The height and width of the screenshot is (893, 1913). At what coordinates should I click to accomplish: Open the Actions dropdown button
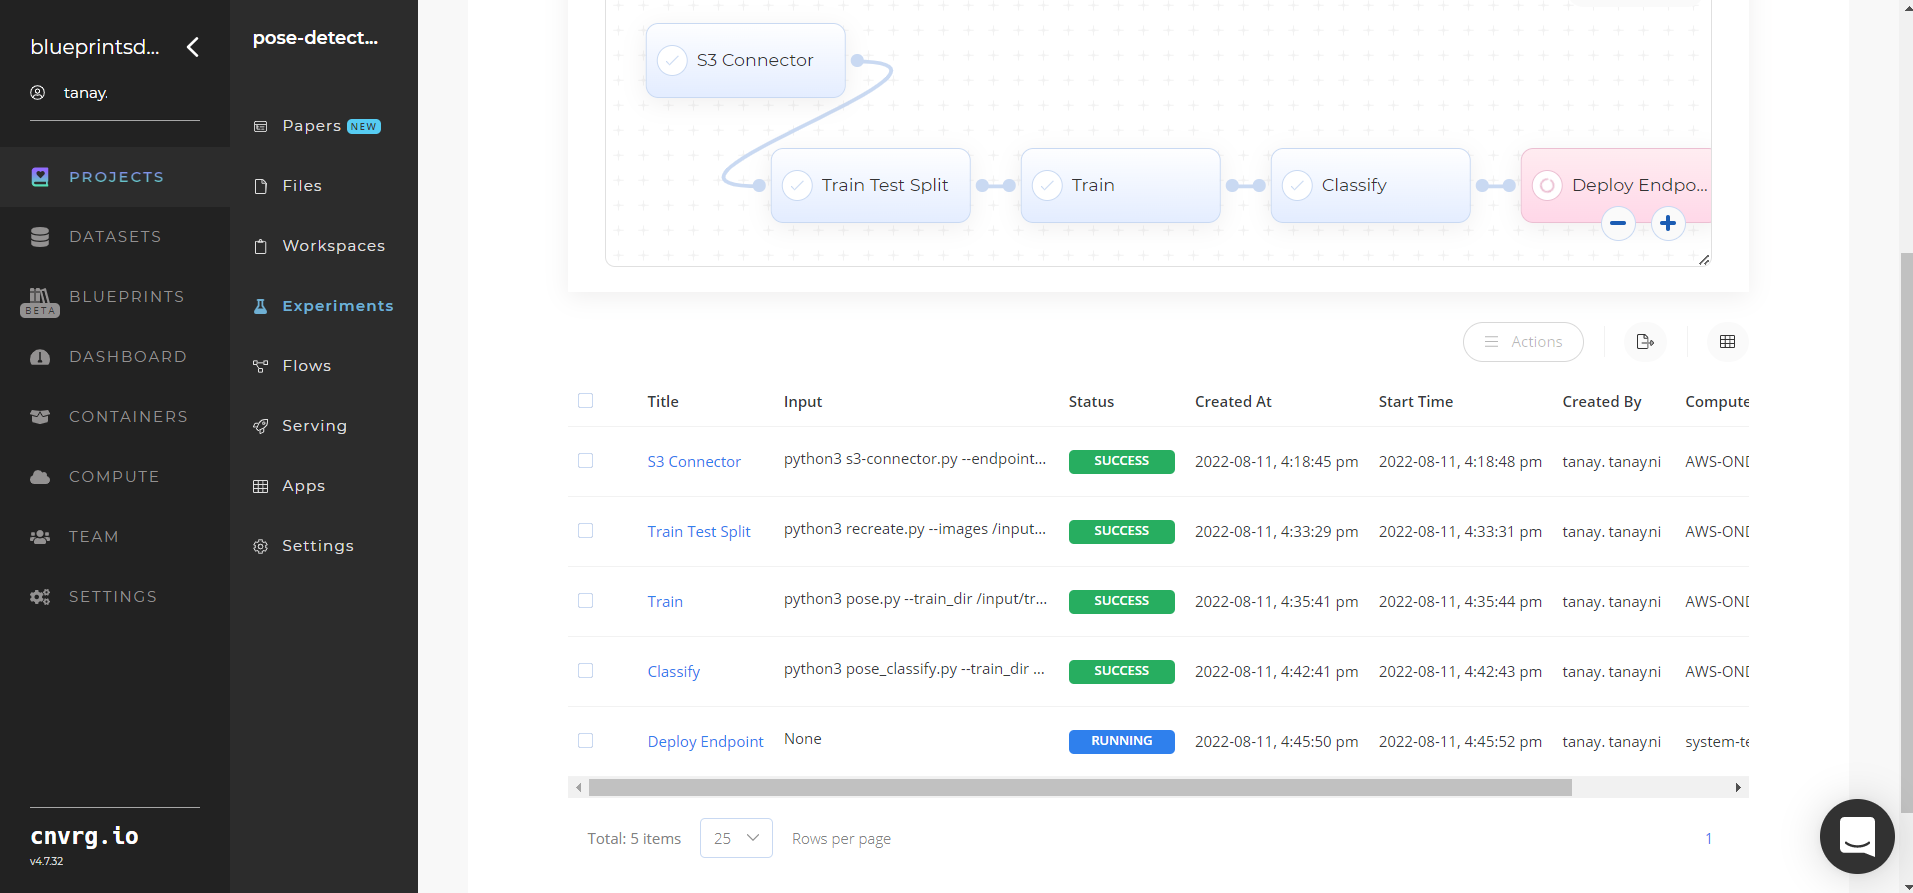1523,342
